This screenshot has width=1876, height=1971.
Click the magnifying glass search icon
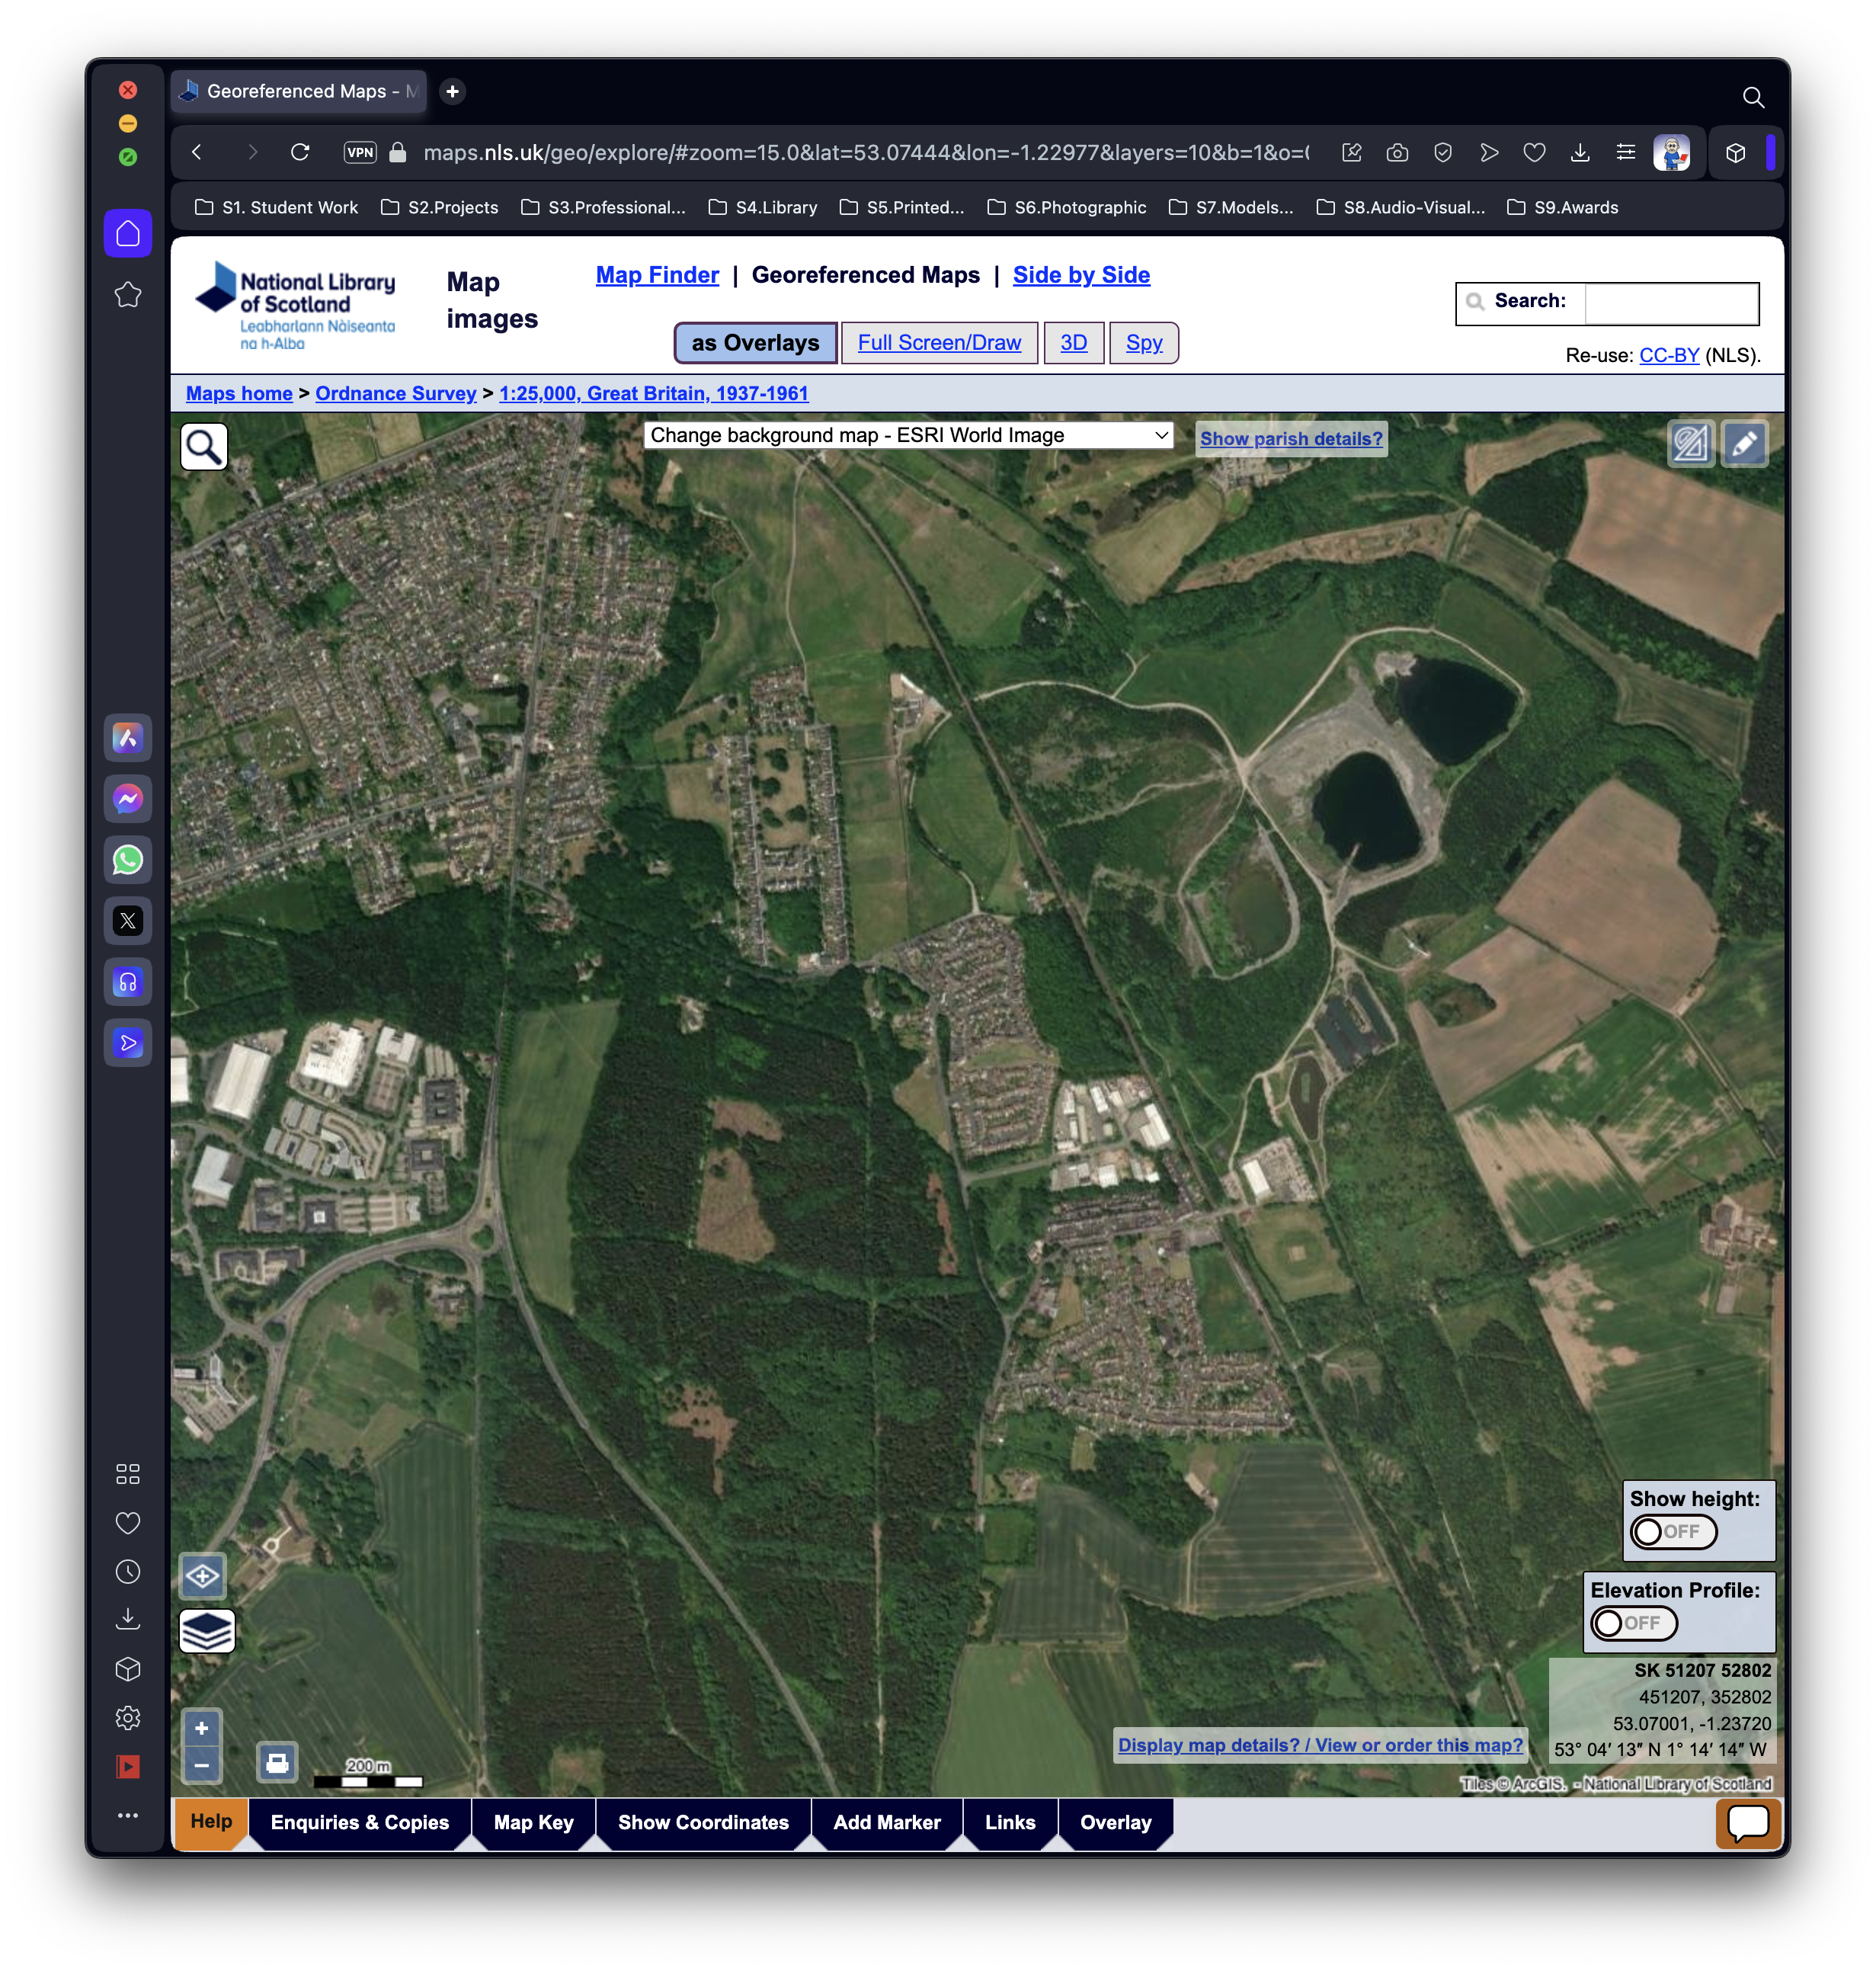204,447
